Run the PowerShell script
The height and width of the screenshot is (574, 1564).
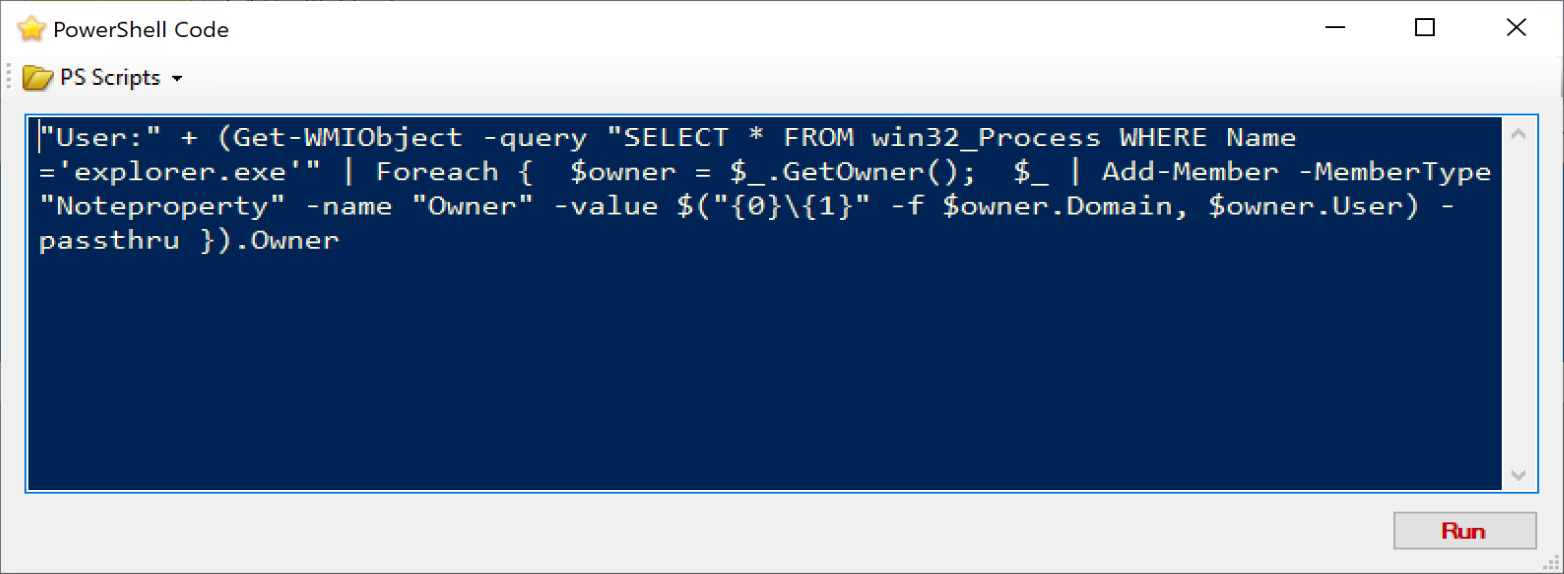(1464, 531)
